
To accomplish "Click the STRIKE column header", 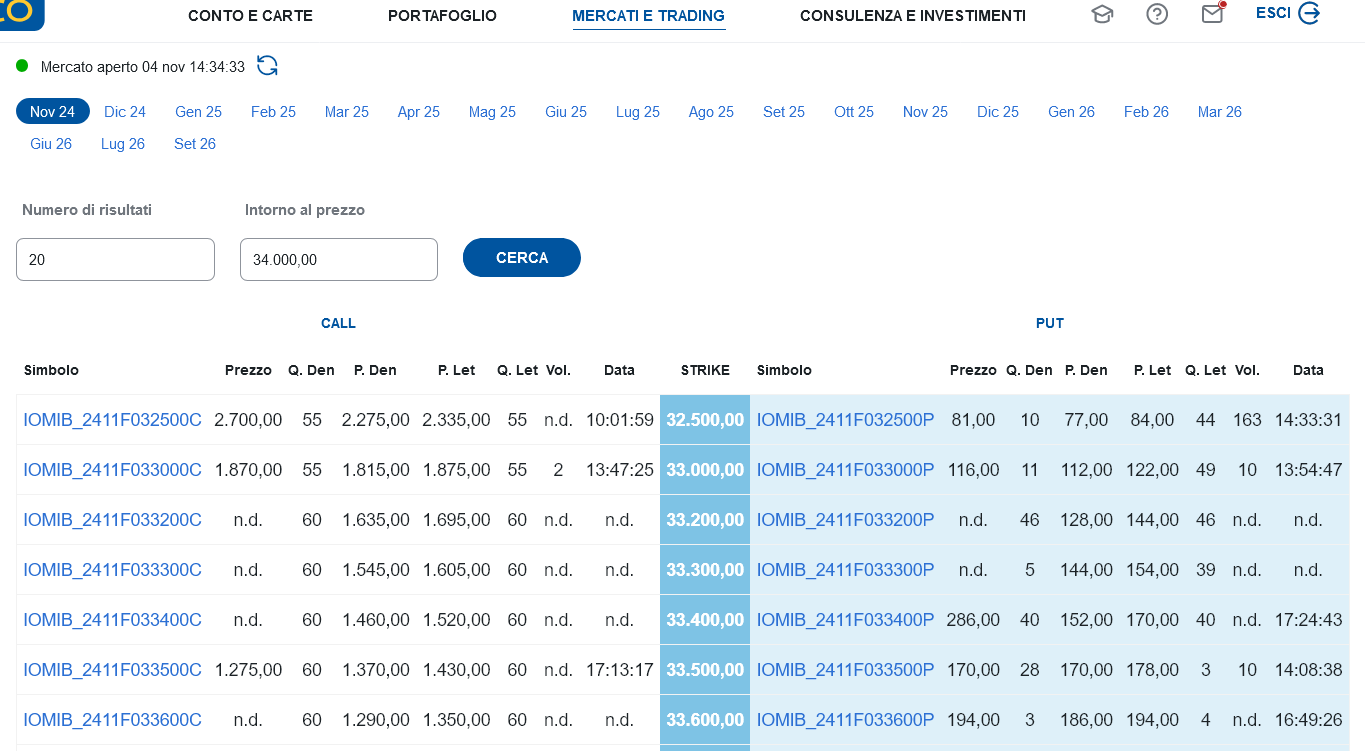I will (705, 370).
